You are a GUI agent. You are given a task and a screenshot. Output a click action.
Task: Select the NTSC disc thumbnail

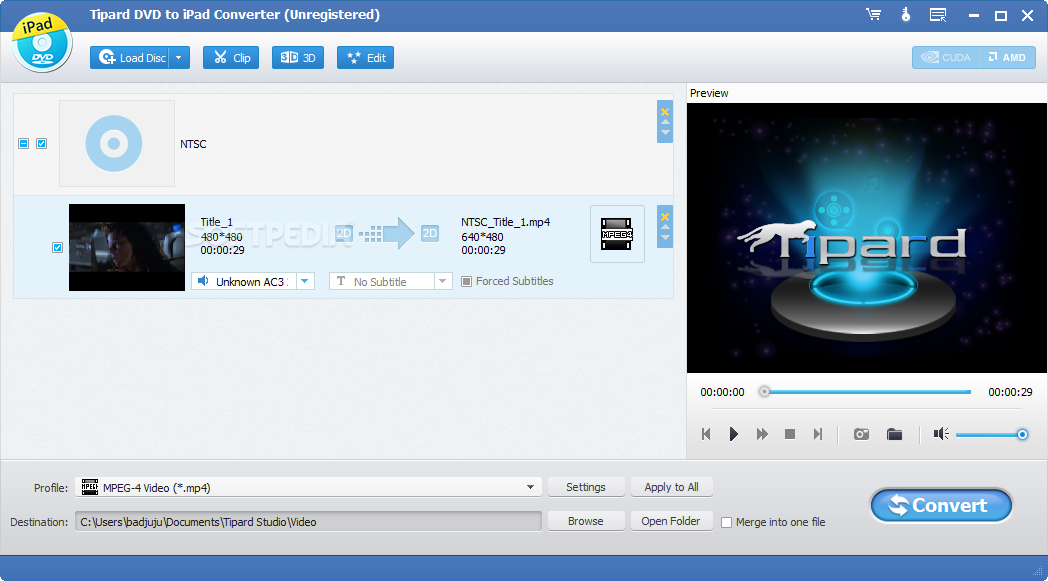(117, 144)
